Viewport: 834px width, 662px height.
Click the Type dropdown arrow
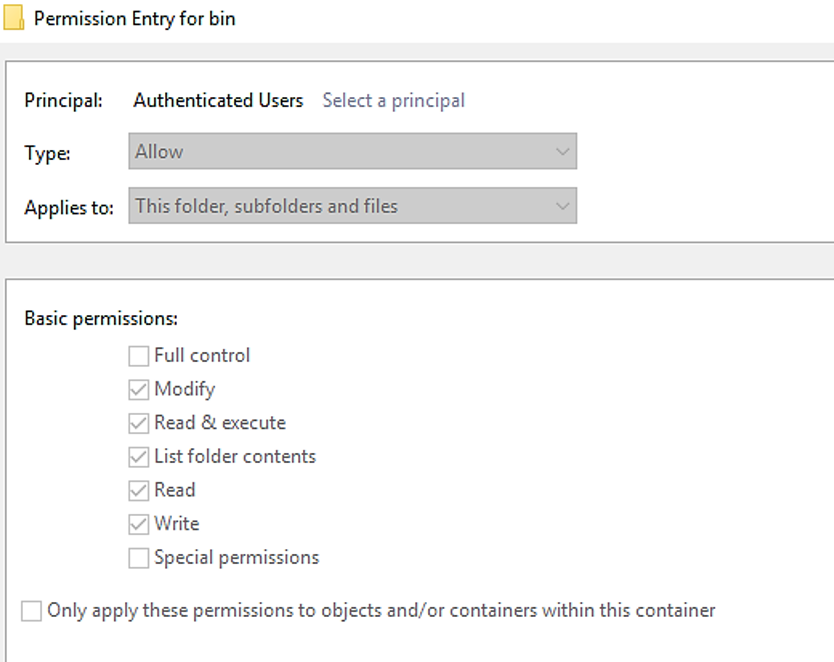tap(562, 151)
